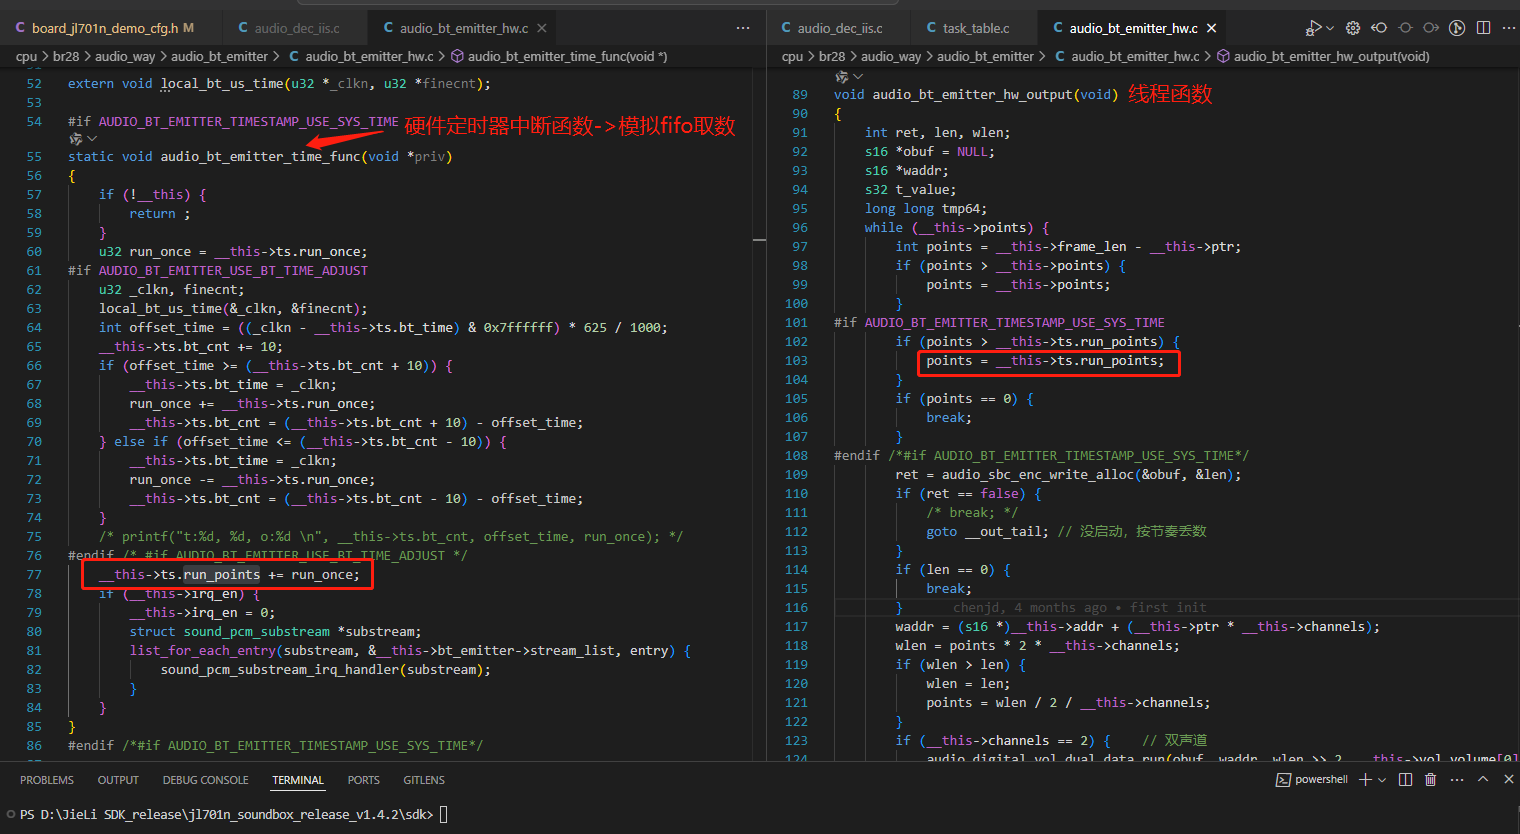Open the board_jl701n_demo_cfg.h tab
Image resolution: width=1520 pixels, height=834 pixels.
pos(103,28)
